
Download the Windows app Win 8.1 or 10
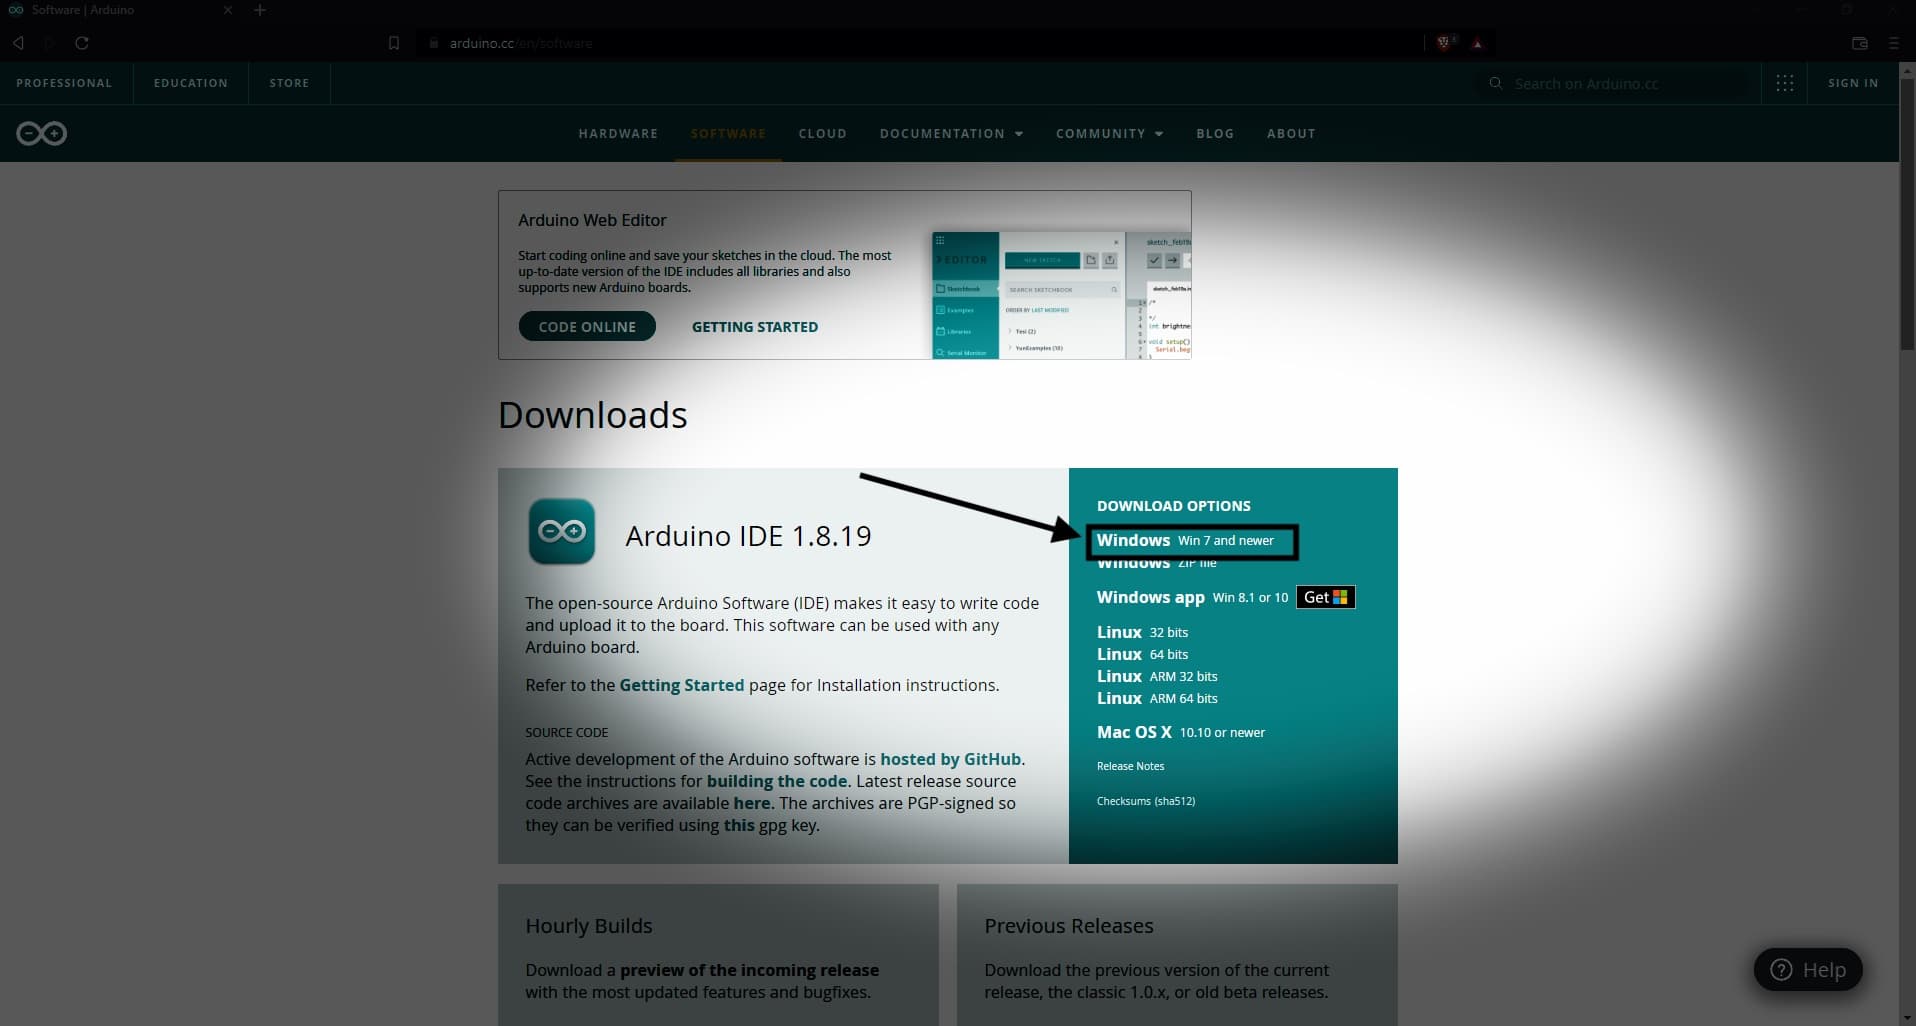click(x=1192, y=597)
